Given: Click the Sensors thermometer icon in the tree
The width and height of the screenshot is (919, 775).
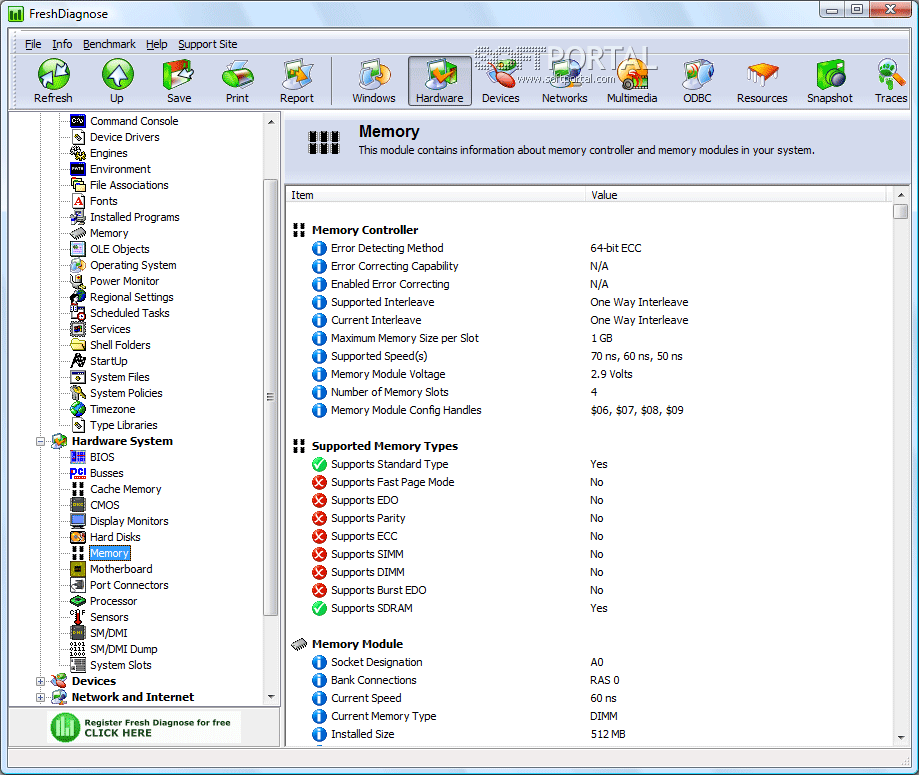Looking at the screenshot, I should (x=78, y=617).
